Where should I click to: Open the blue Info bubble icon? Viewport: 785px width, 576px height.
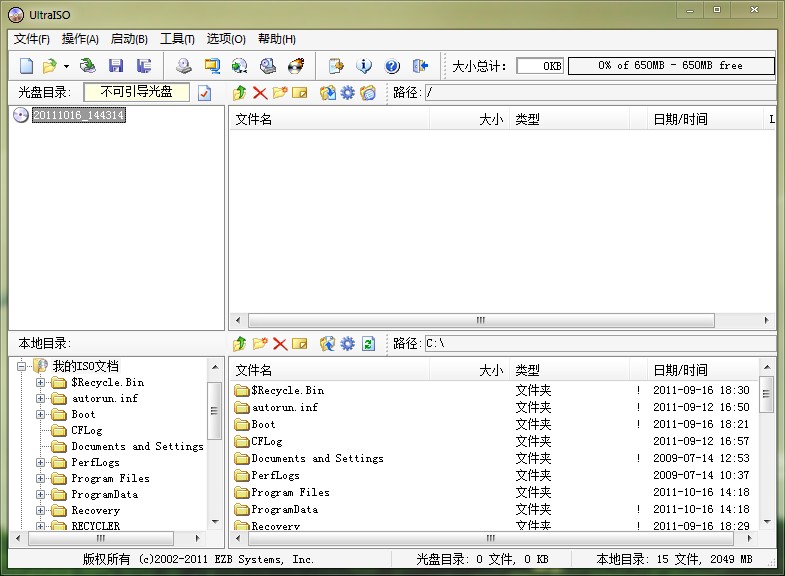pos(364,66)
